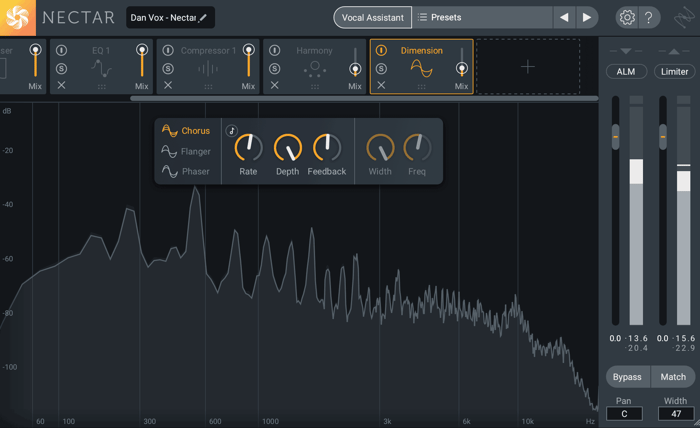The image size is (700, 428).
Task: Click the Dimension Width knob
Action: click(380, 148)
